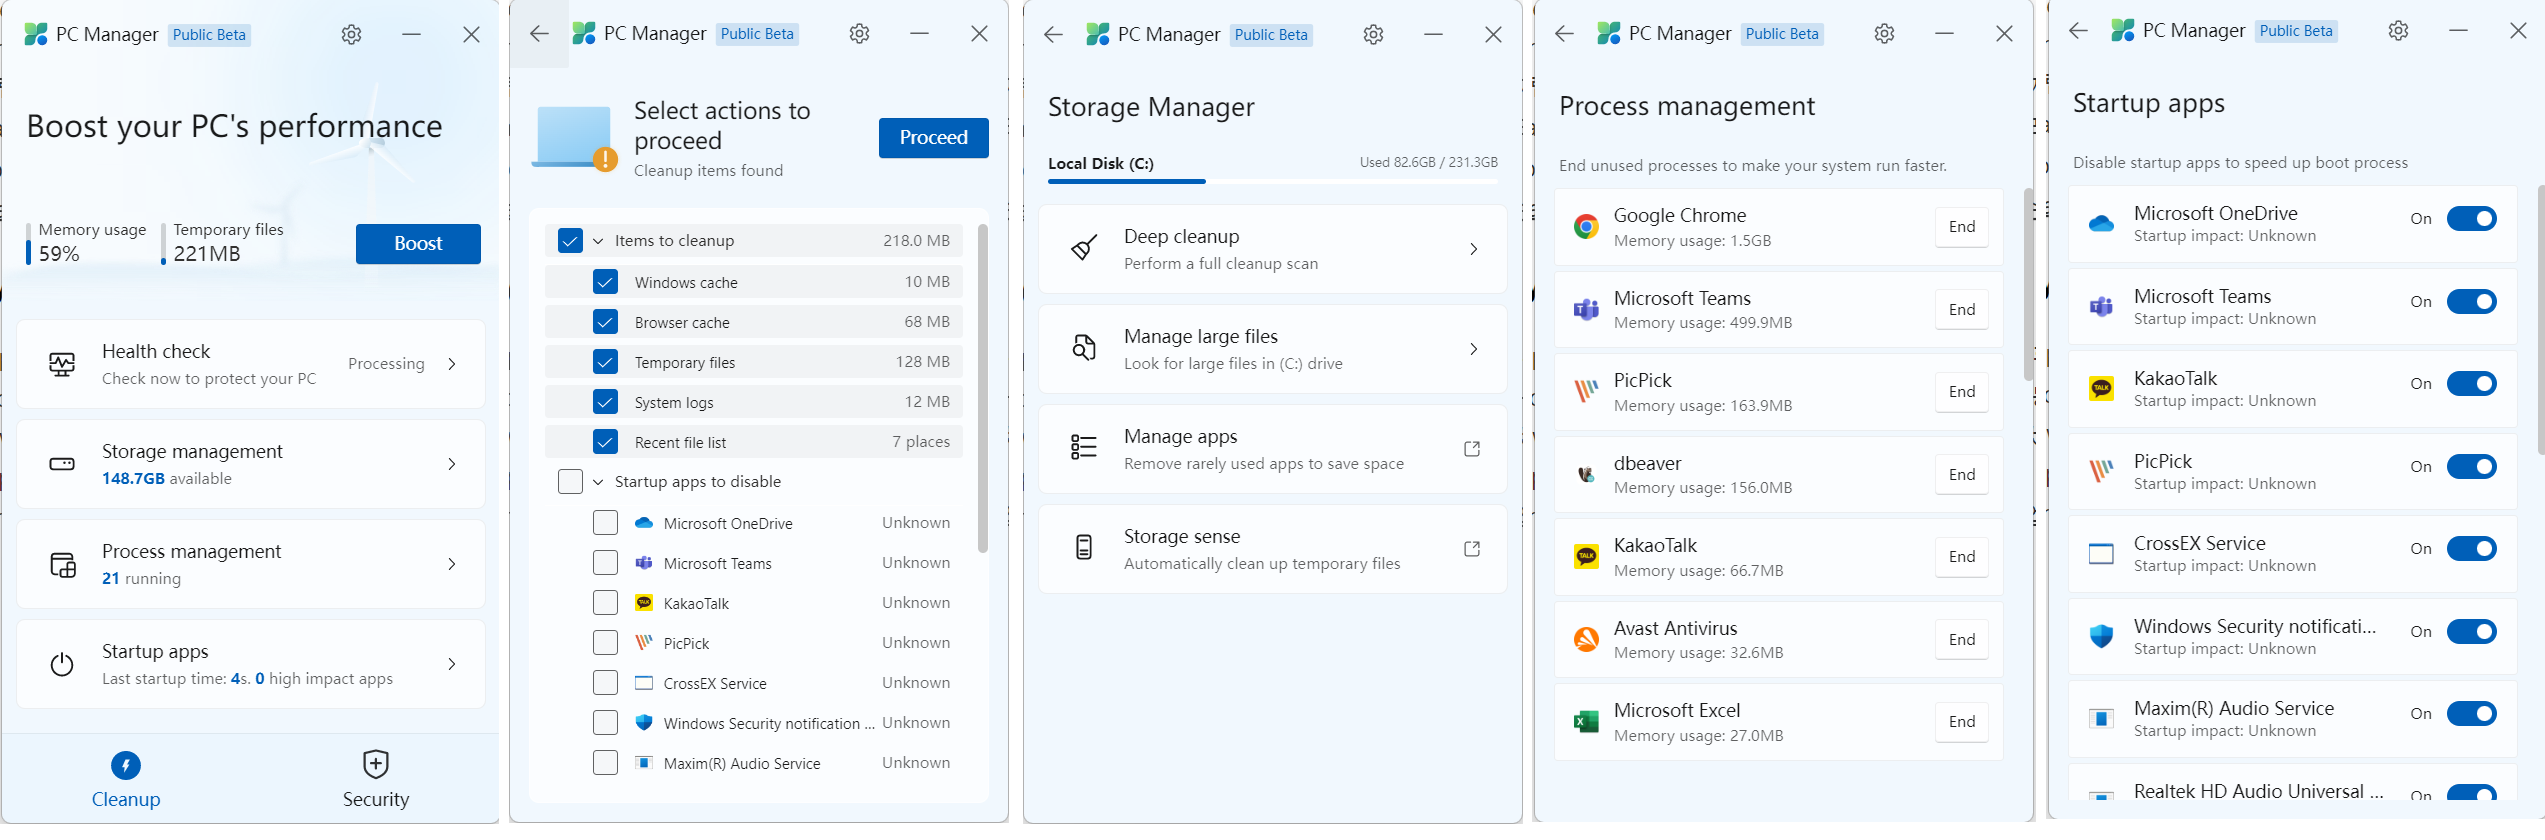2545x840 pixels.
Task: Go back from the Select actions cleanup window
Action: pyautogui.click(x=539, y=34)
